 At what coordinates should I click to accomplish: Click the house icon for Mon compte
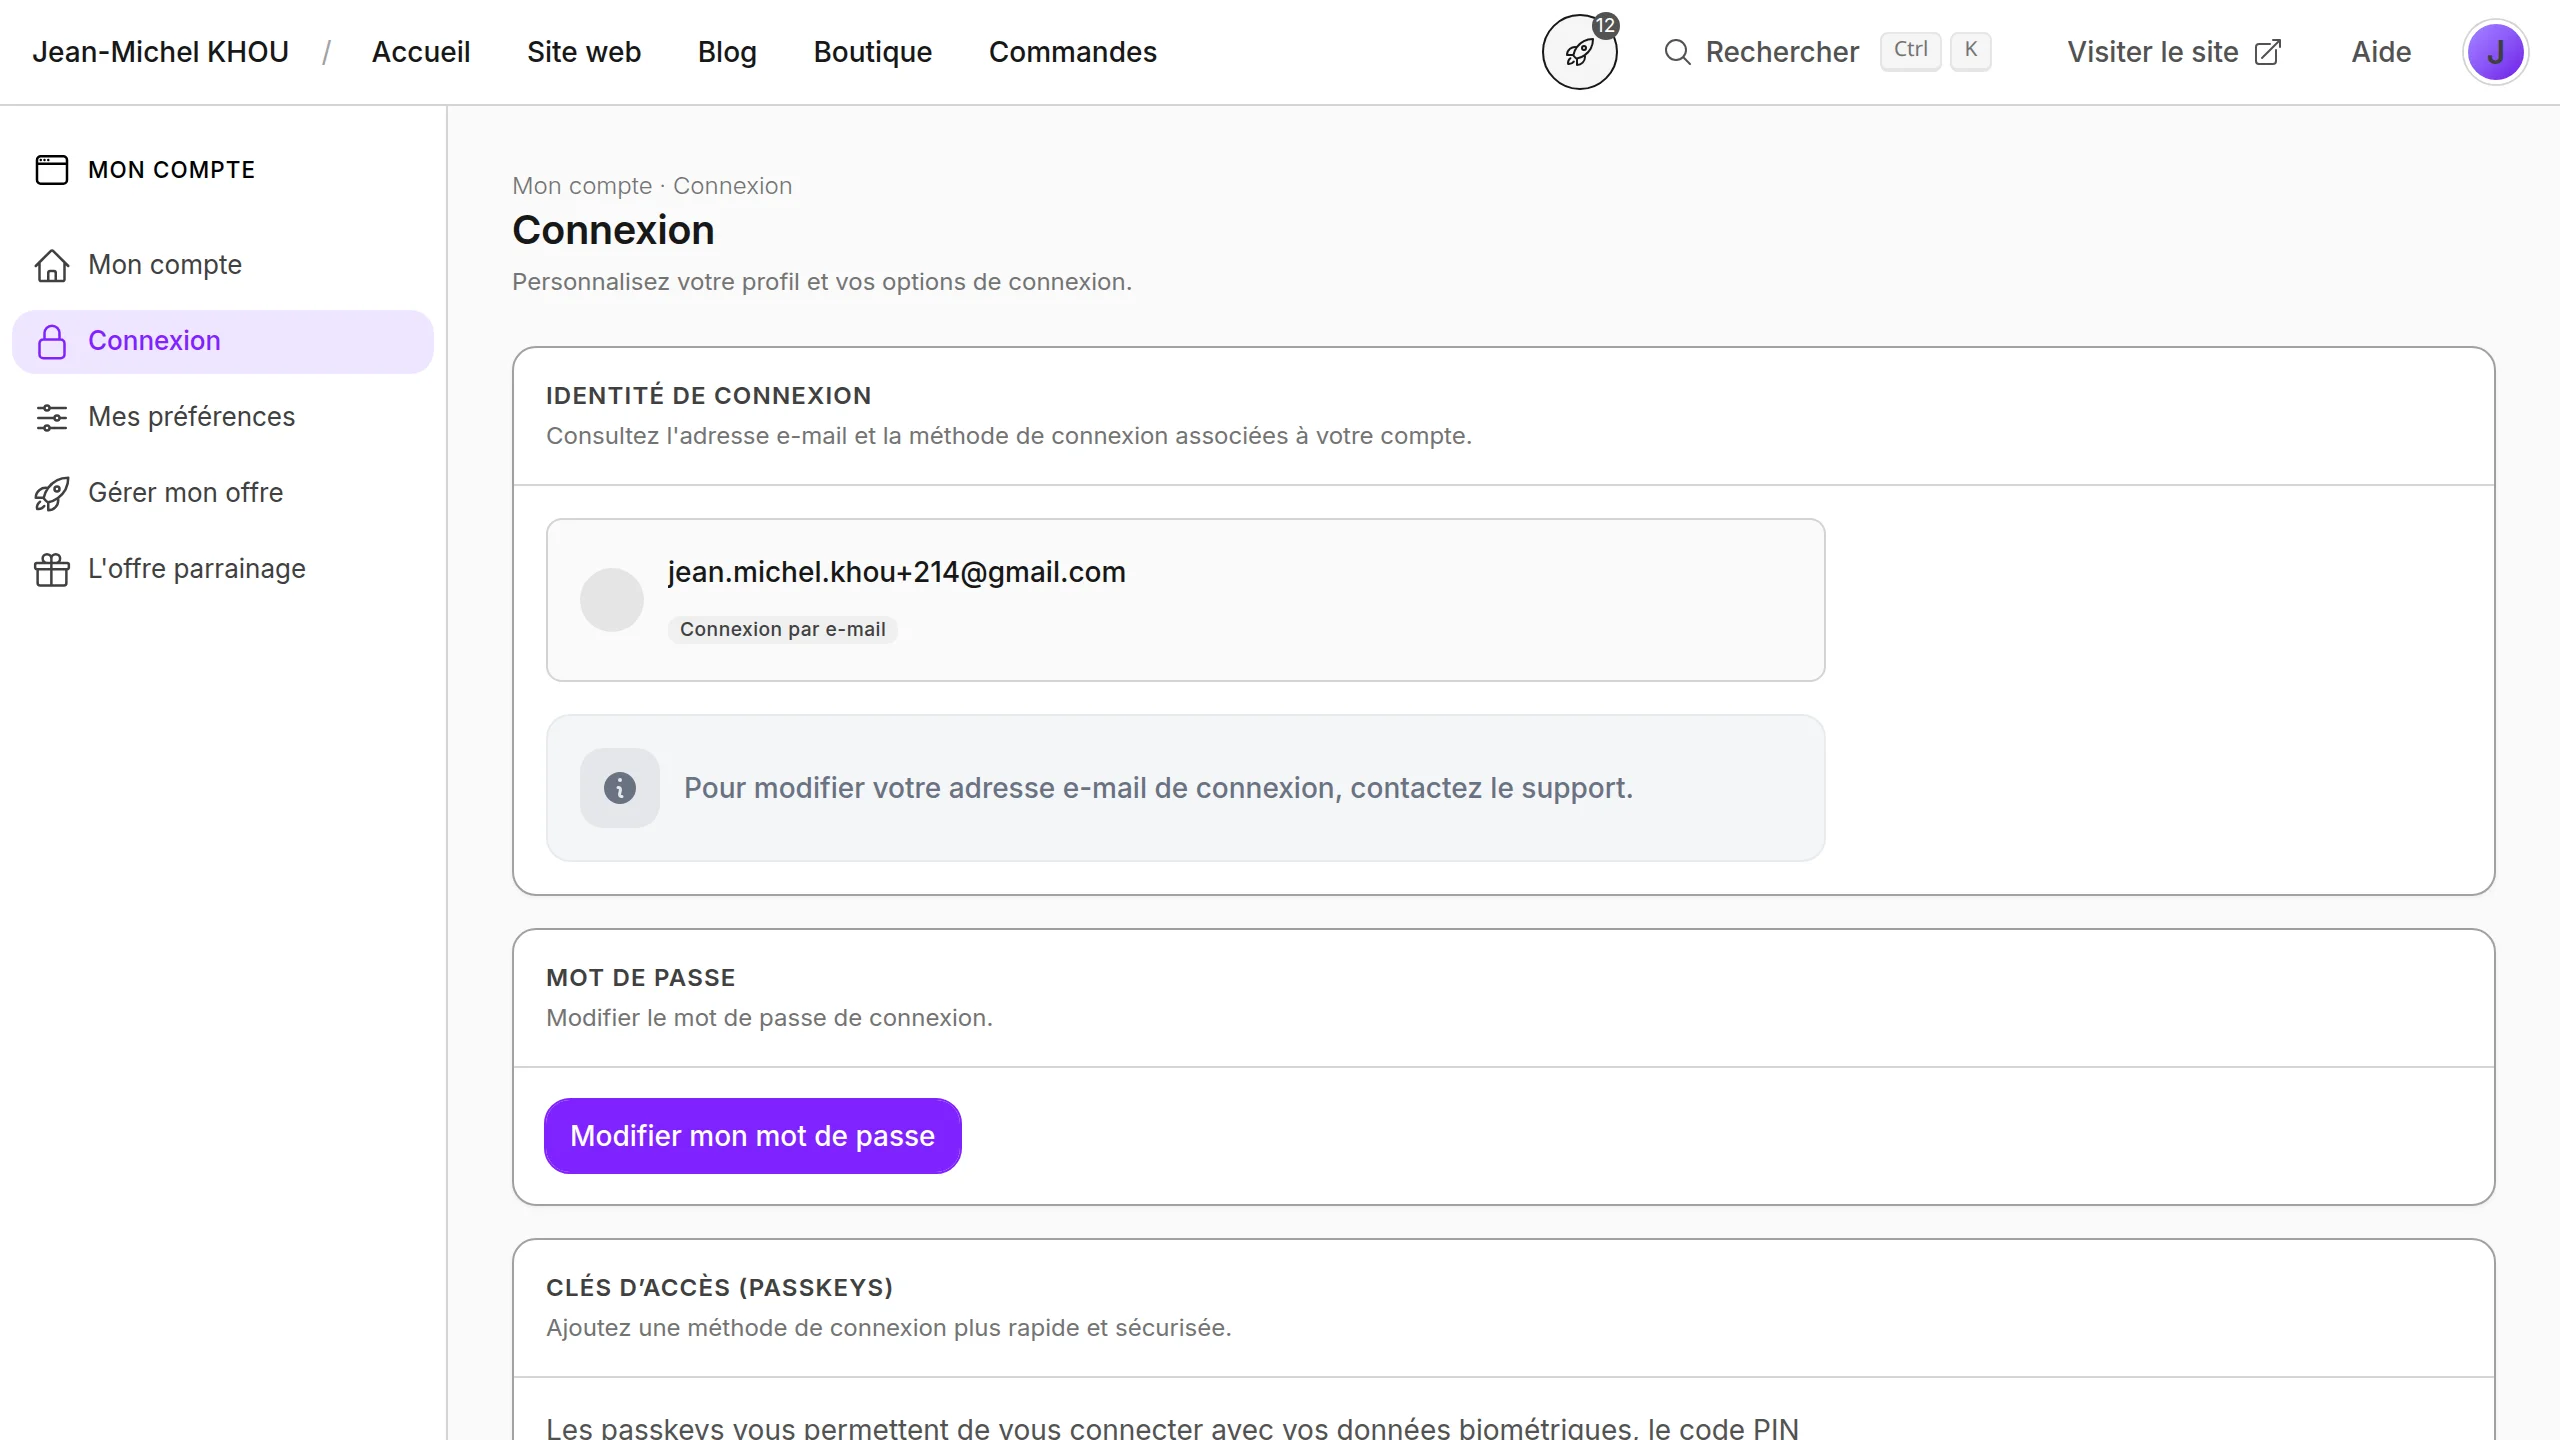pyautogui.click(x=52, y=265)
